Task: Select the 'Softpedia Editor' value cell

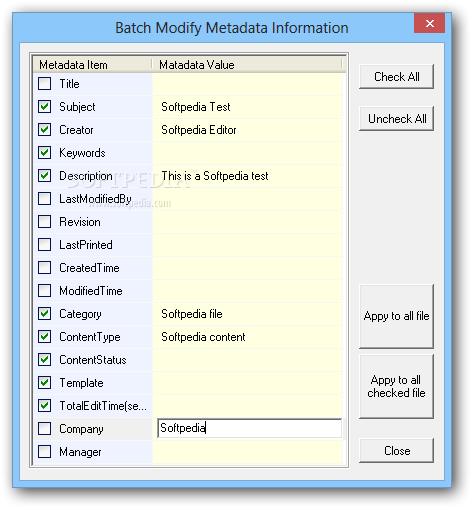Action: pyautogui.click(x=247, y=130)
